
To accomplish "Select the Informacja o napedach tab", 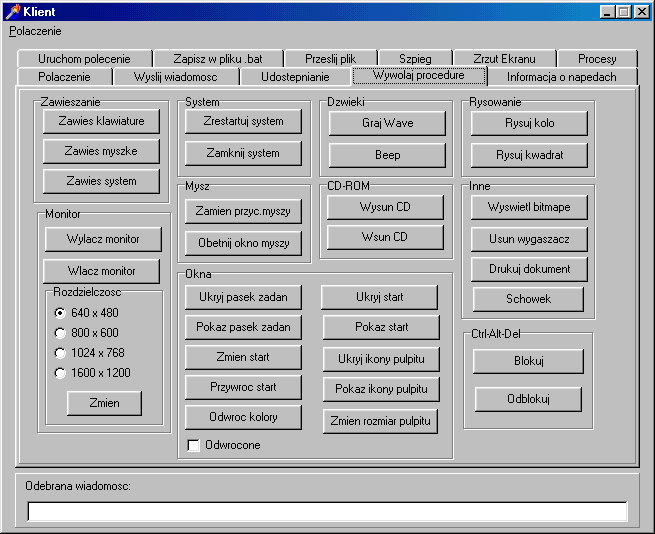I will coord(561,77).
